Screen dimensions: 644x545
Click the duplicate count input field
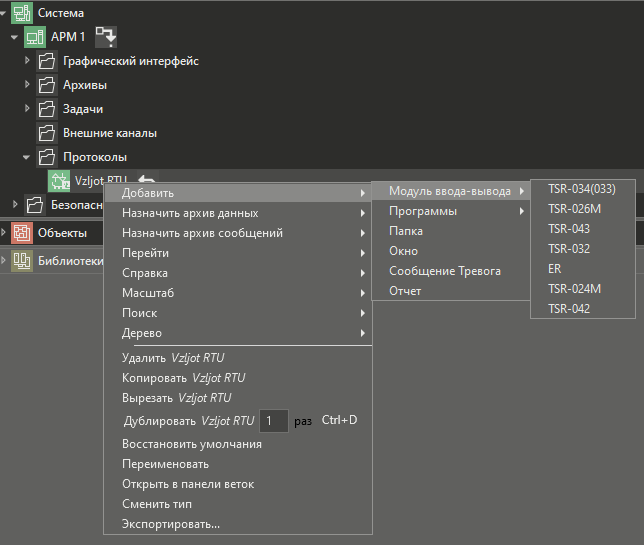pos(274,421)
